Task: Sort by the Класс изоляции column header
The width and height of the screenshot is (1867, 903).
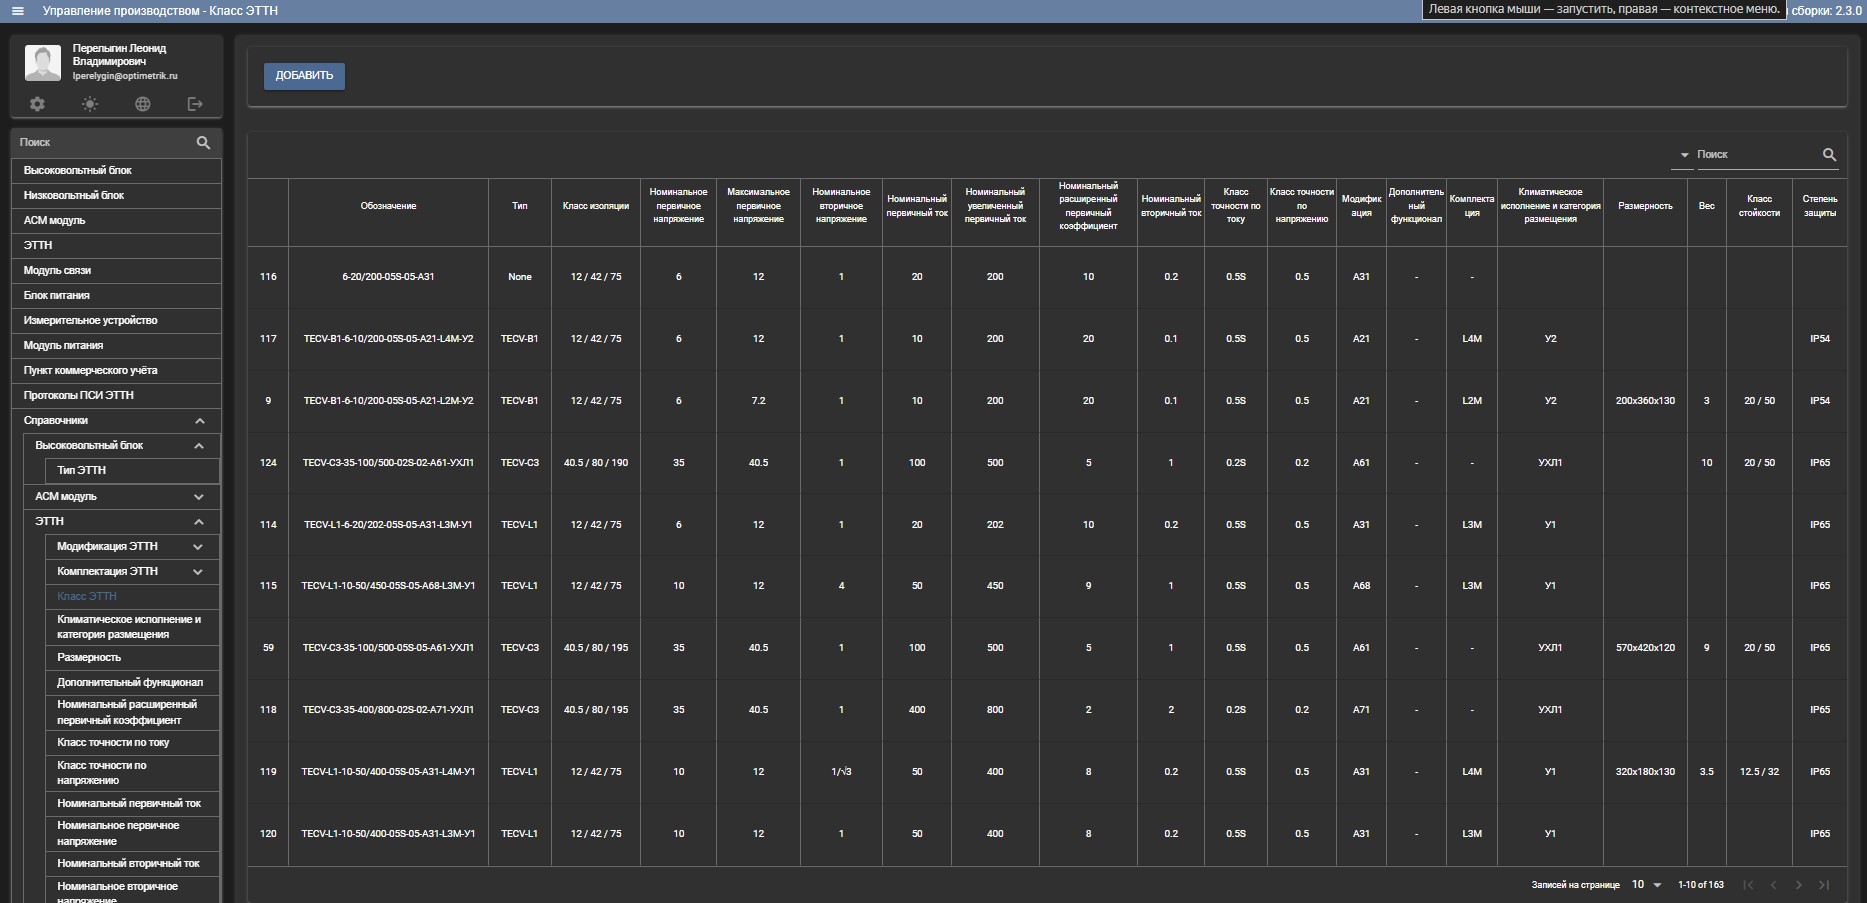Action: pos(596,206)
